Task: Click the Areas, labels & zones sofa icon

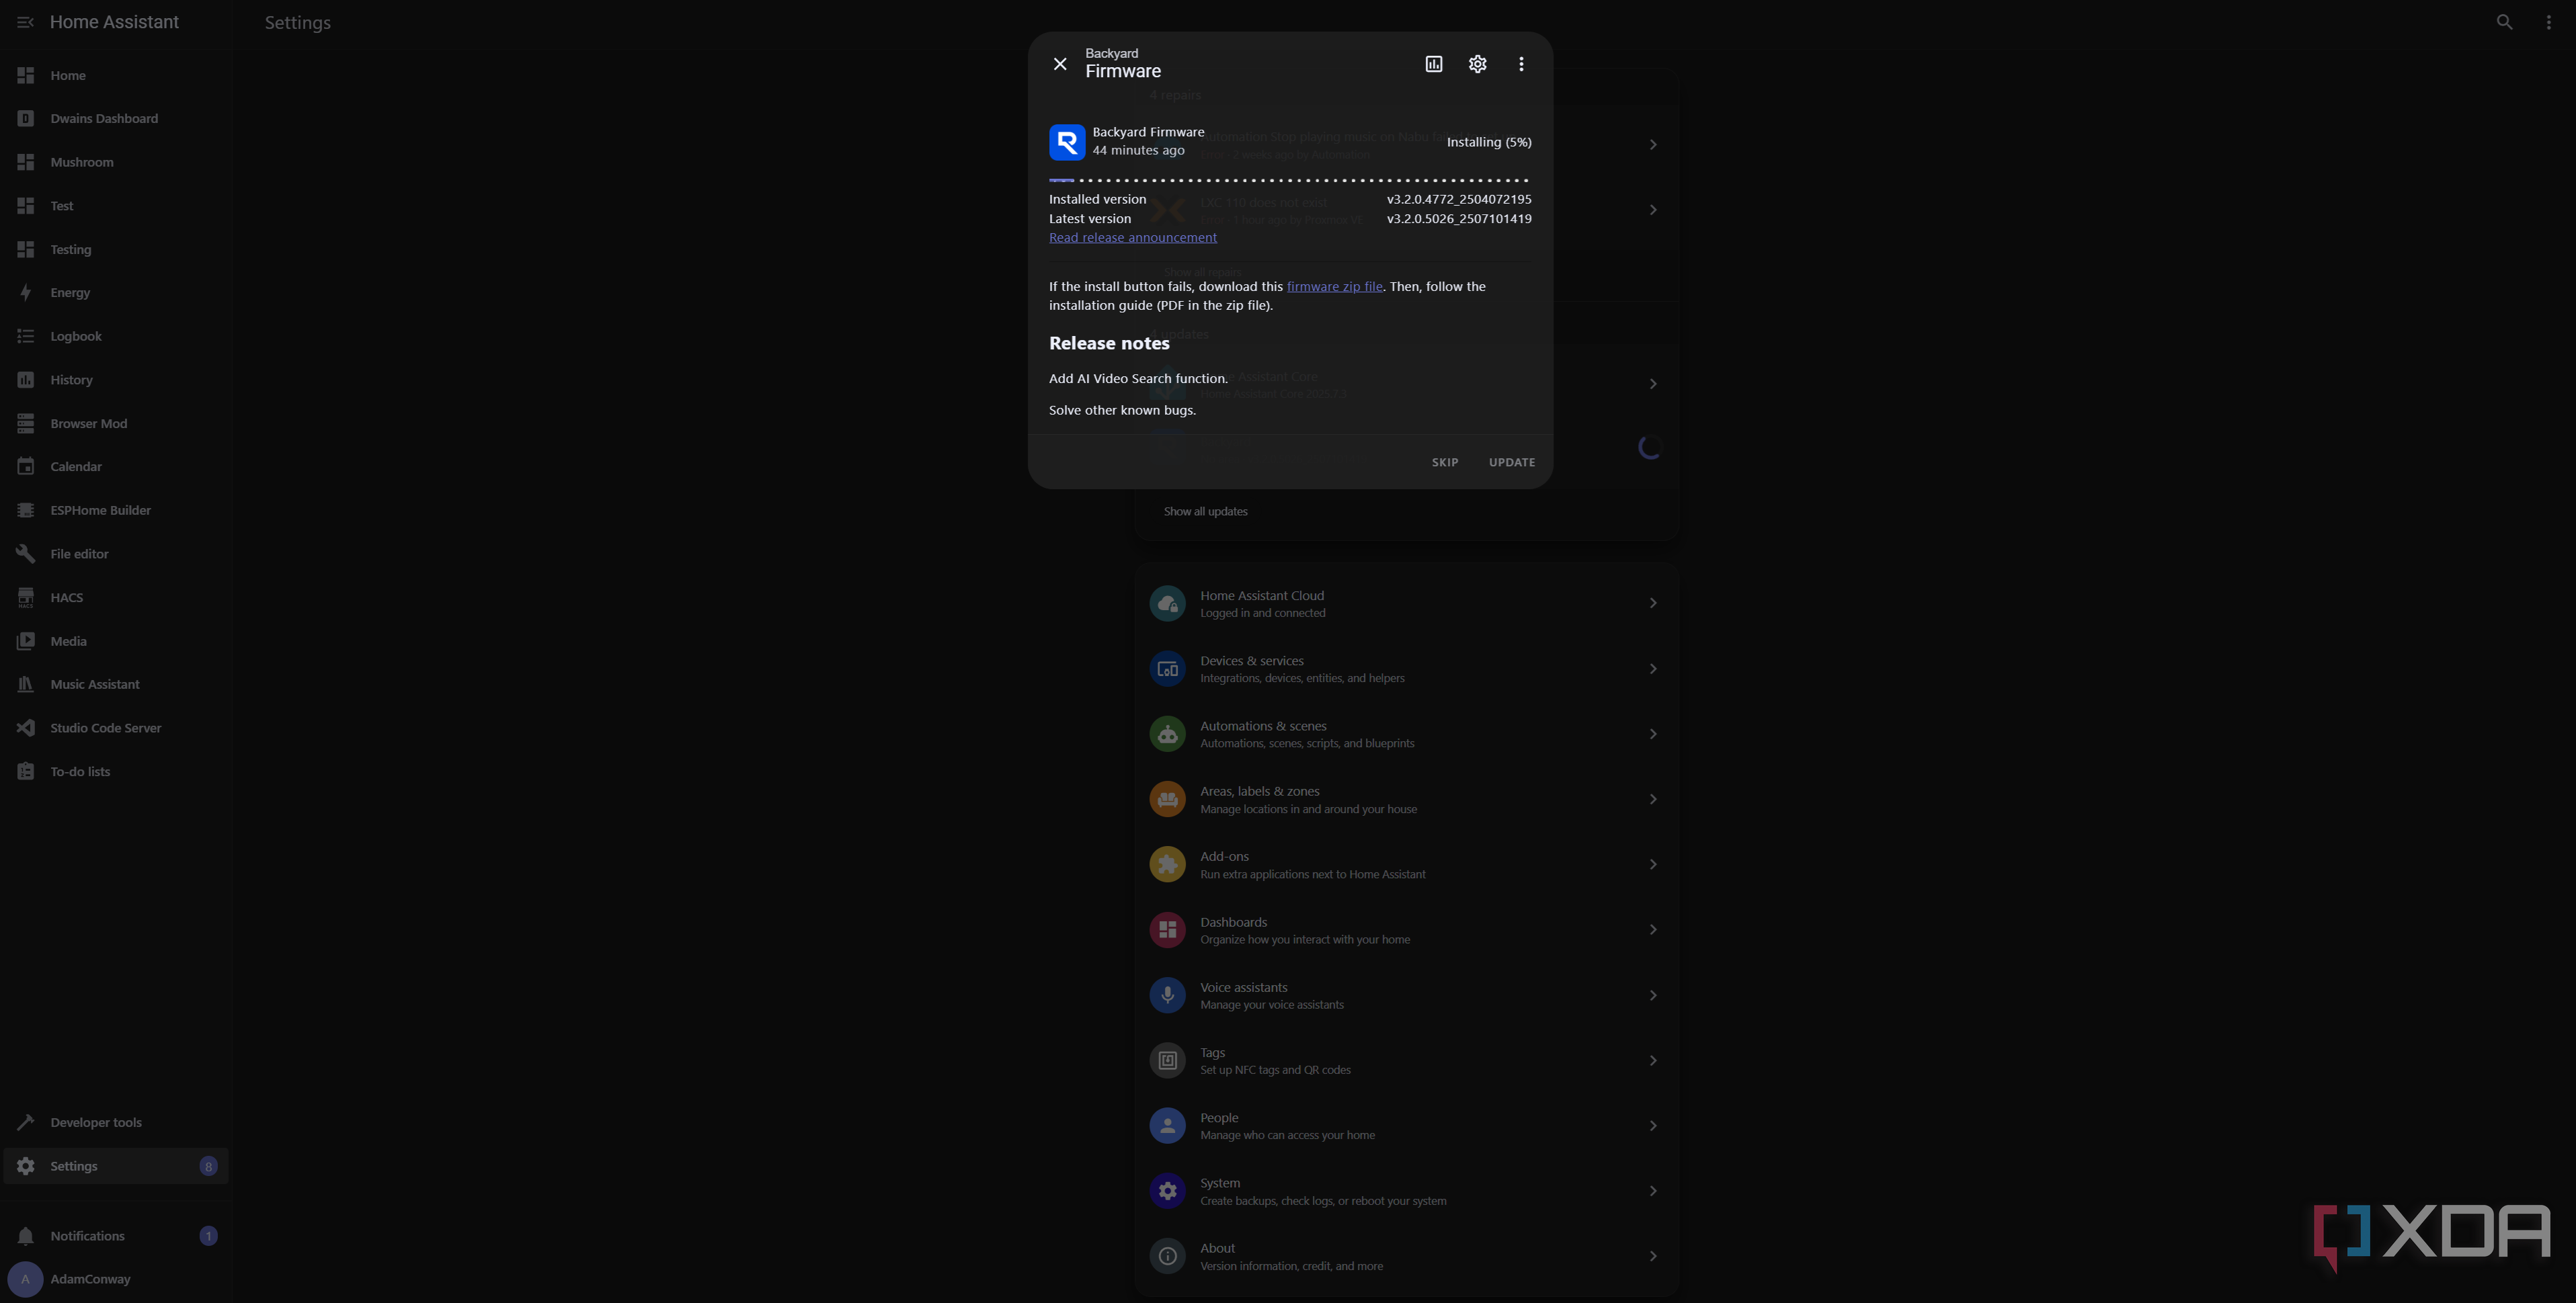Action: 1167,799
